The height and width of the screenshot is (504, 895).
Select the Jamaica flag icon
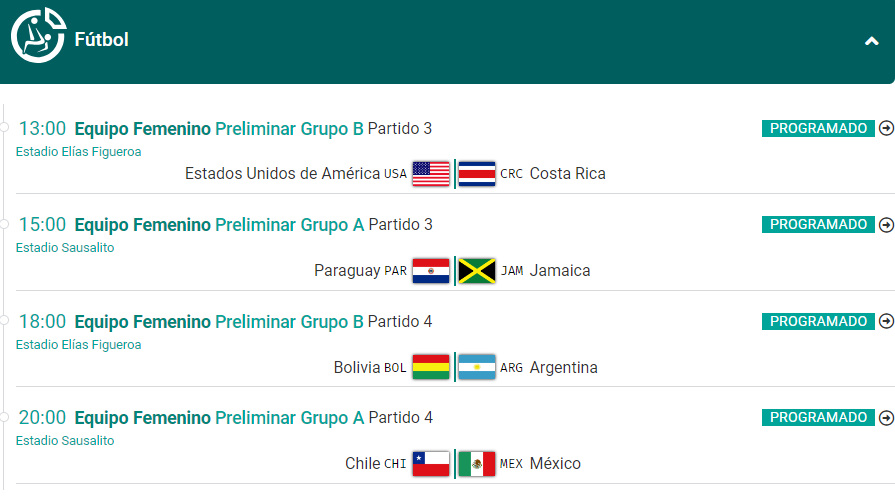477,271
